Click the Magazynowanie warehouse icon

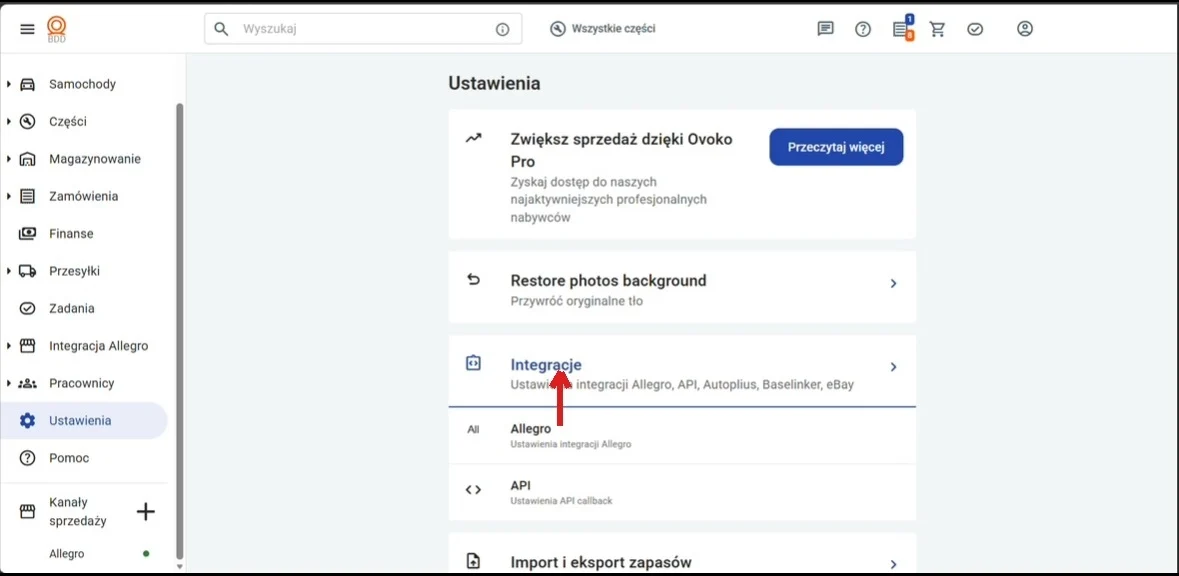[27, 159]
